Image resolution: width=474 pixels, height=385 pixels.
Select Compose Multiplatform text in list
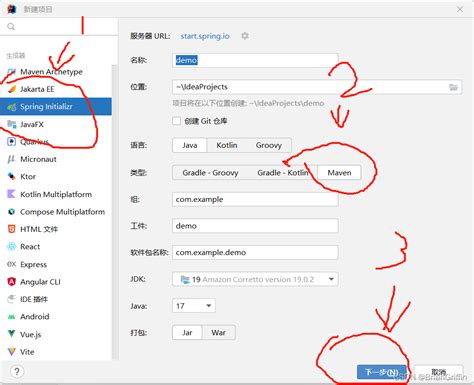62,212
